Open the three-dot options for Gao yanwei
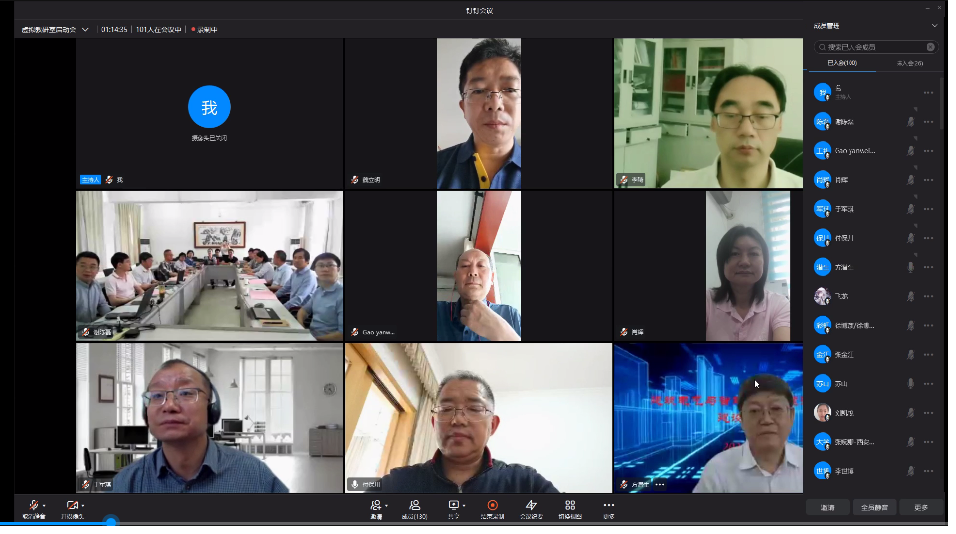The image size is (956, 534). click(928, 151)
